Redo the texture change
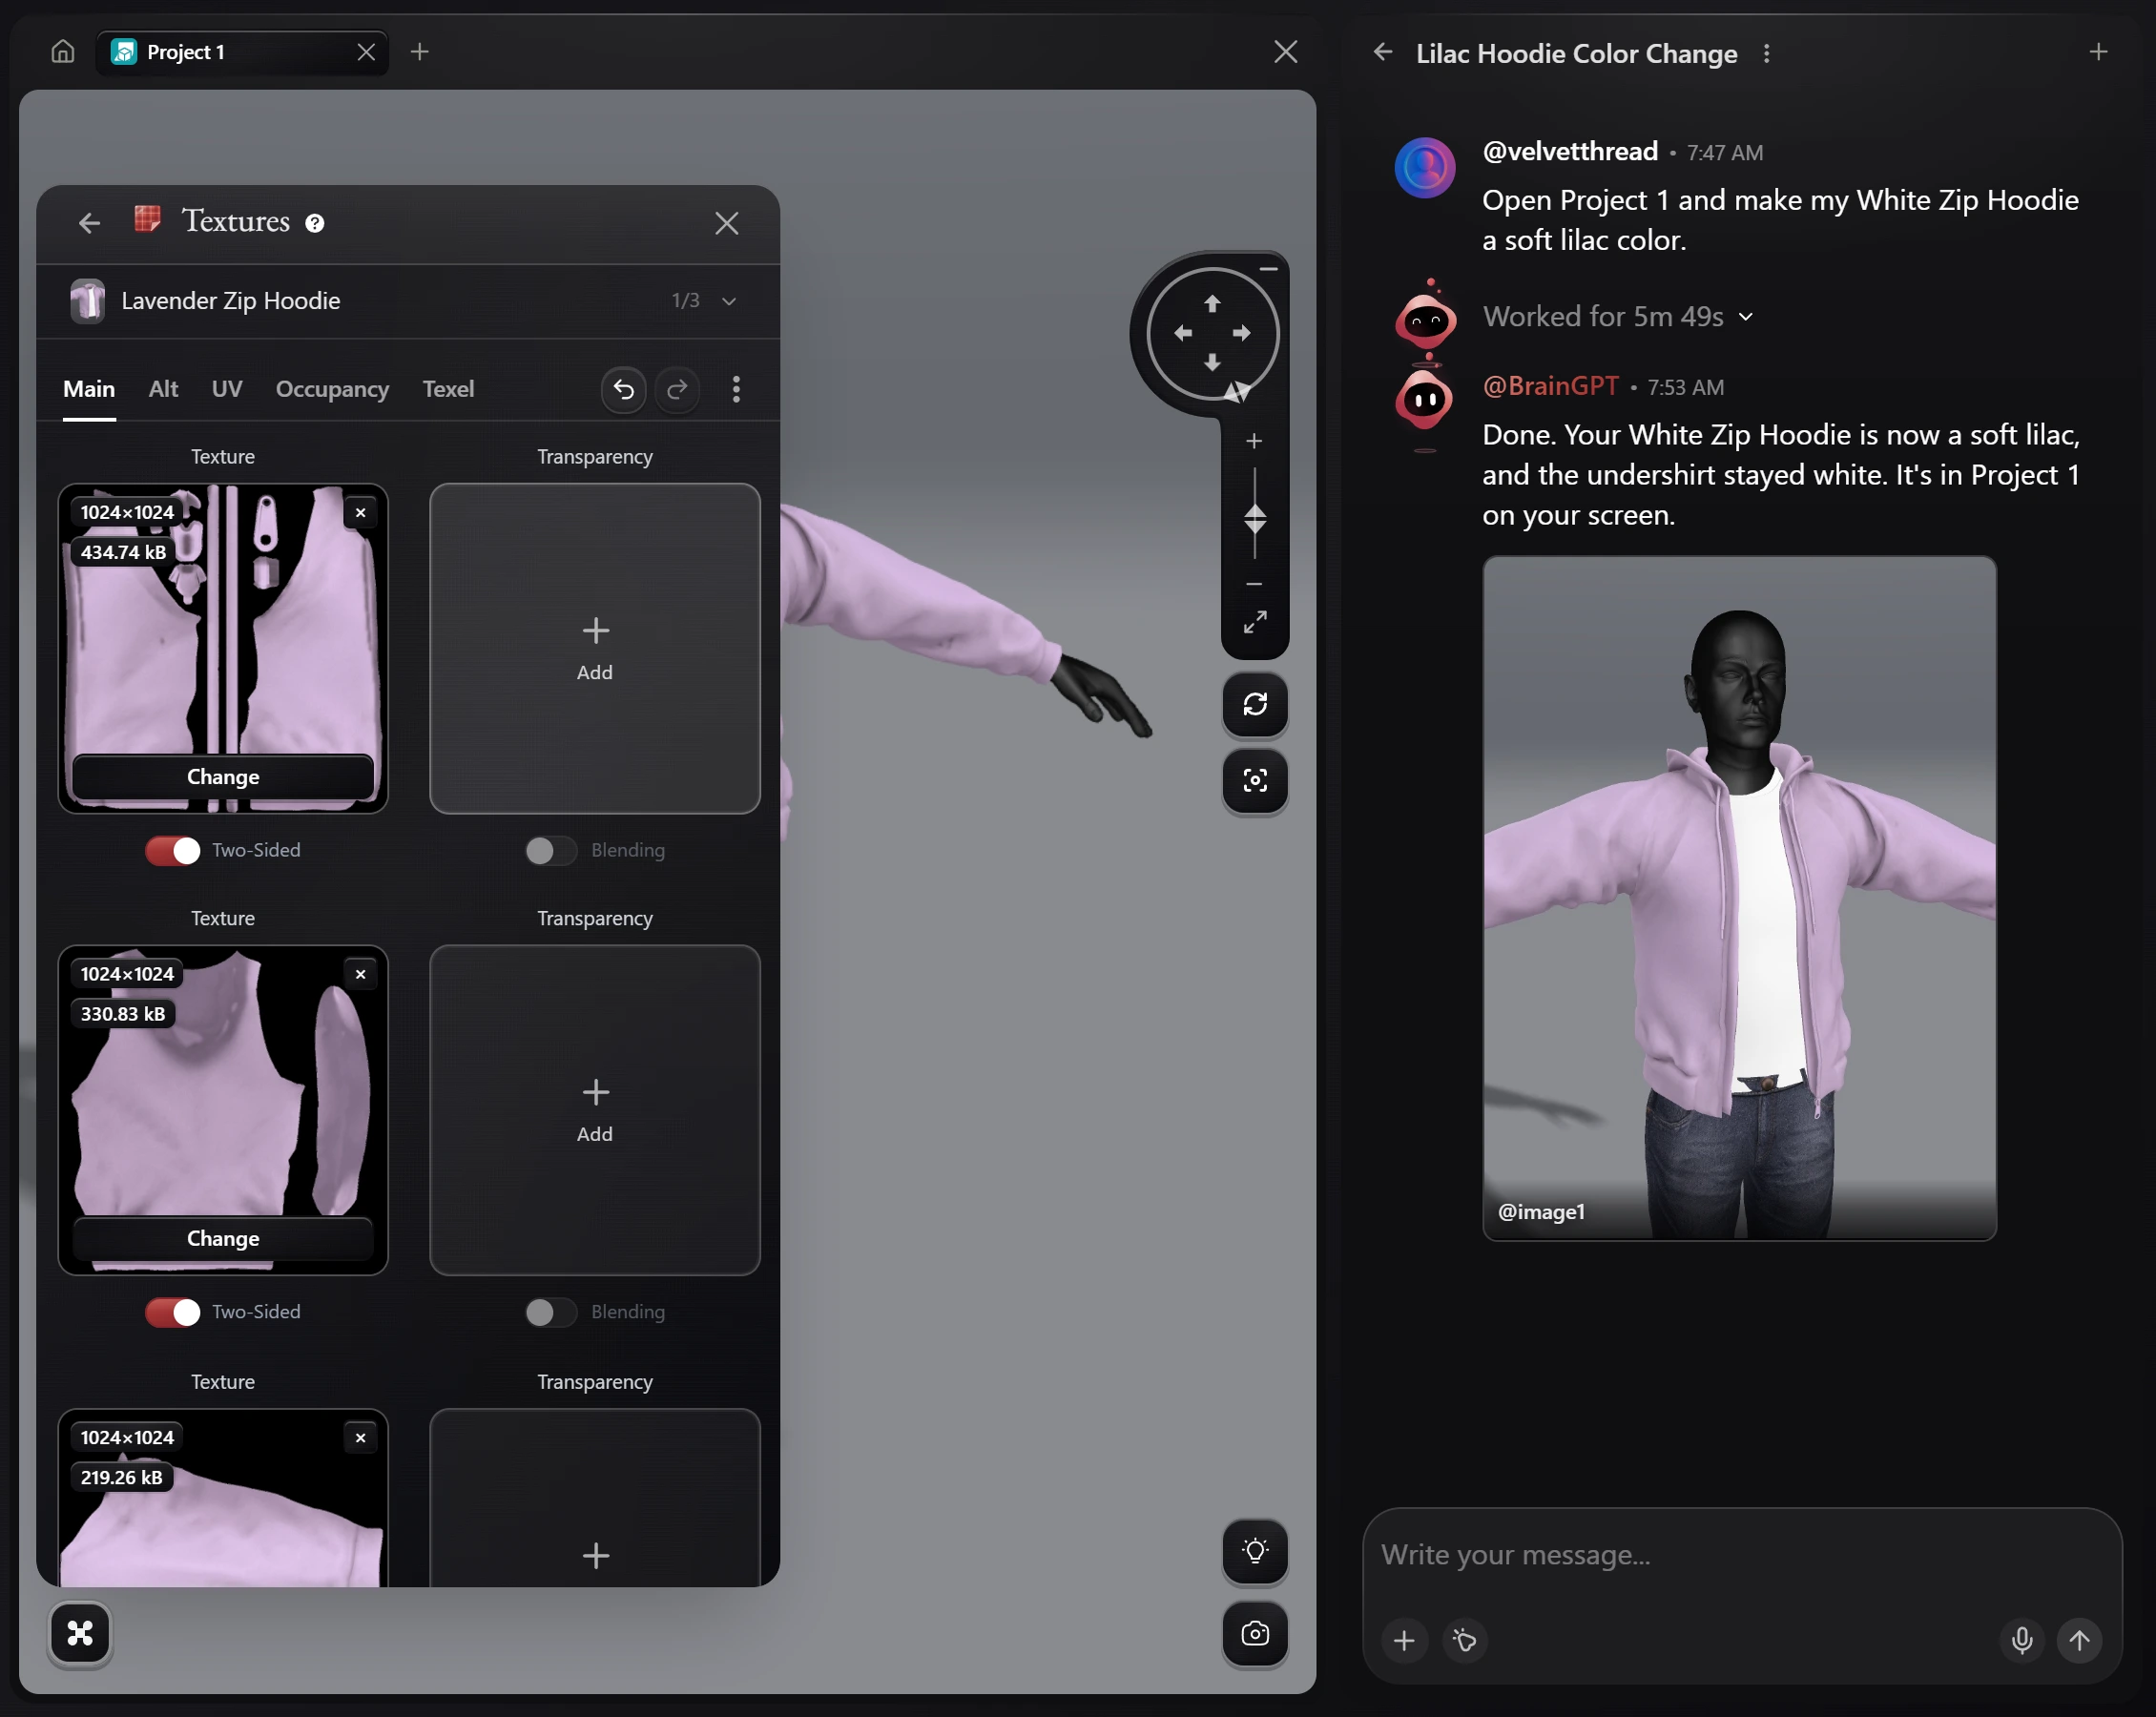Image resolution: width=2156 pixels, height=1717 pixels. point(677,389)
